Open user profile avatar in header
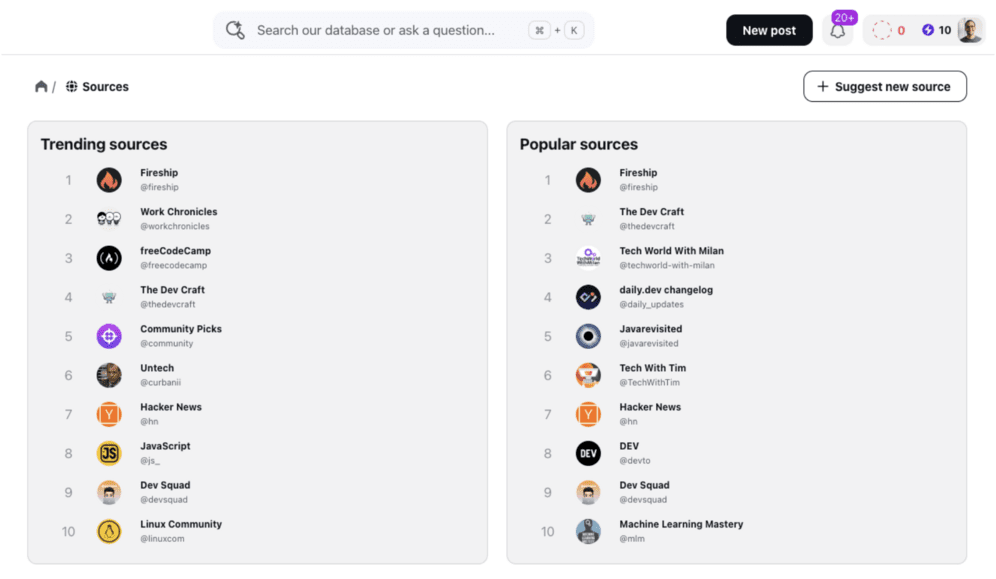 tap(970, 30)
